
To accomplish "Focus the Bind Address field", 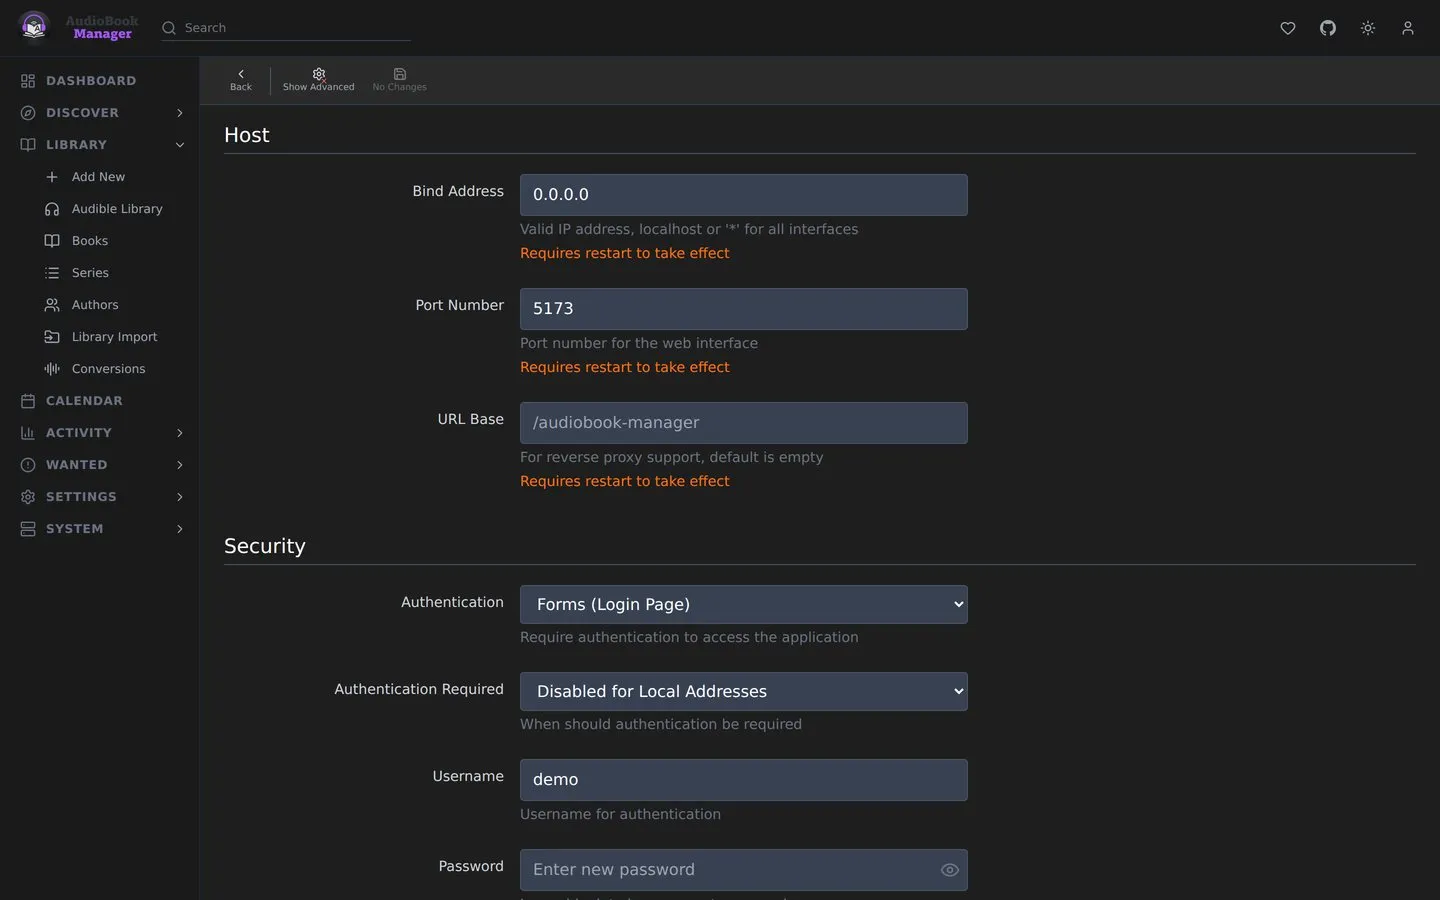I will [x=744, y=195].
